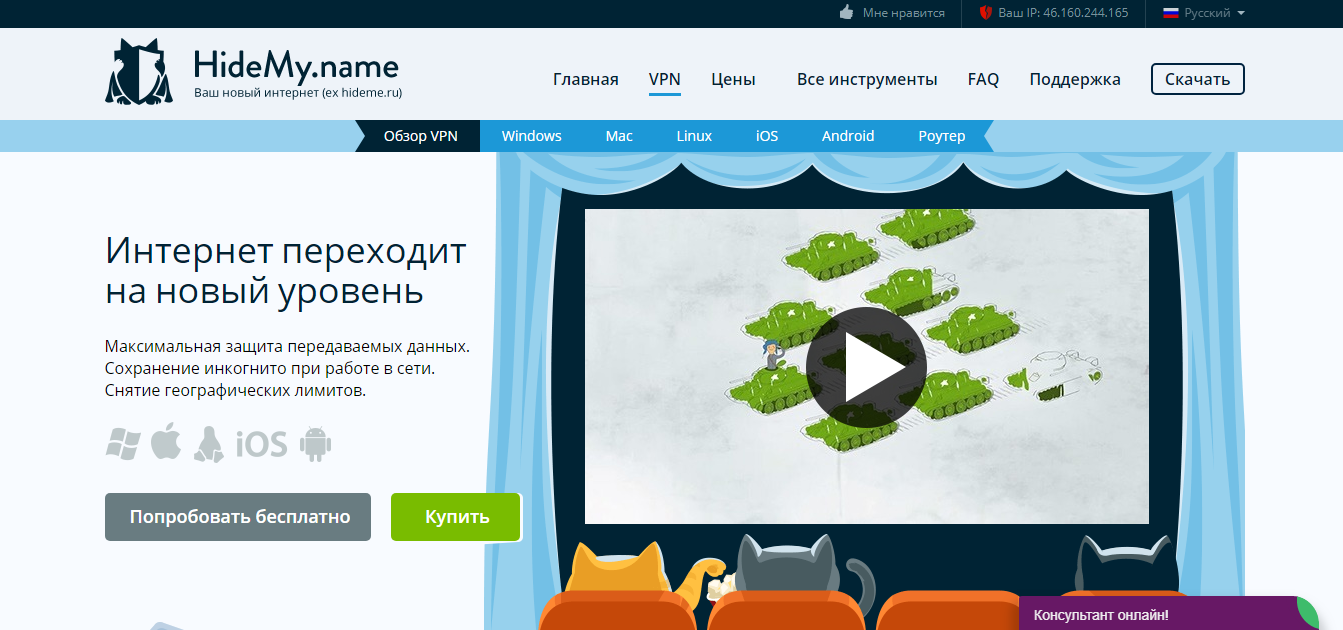
Task: Open the FAQ menu item
Action: [983, 79]
